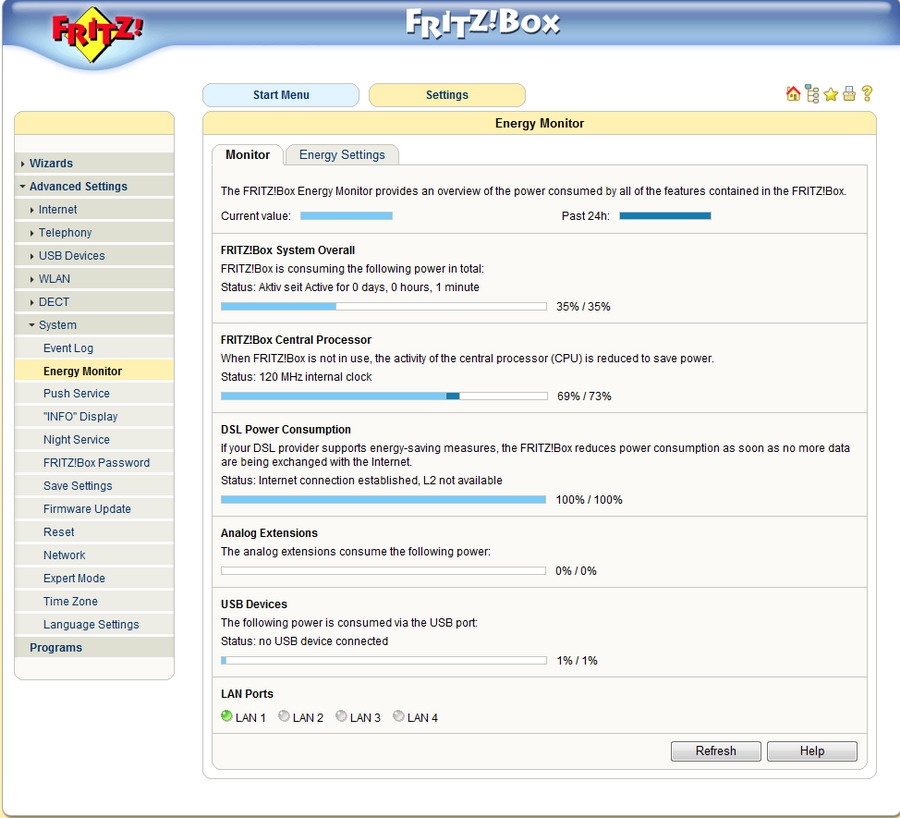
Task: Select the LAN 1 radio indicator
Action: coord(226,717)
